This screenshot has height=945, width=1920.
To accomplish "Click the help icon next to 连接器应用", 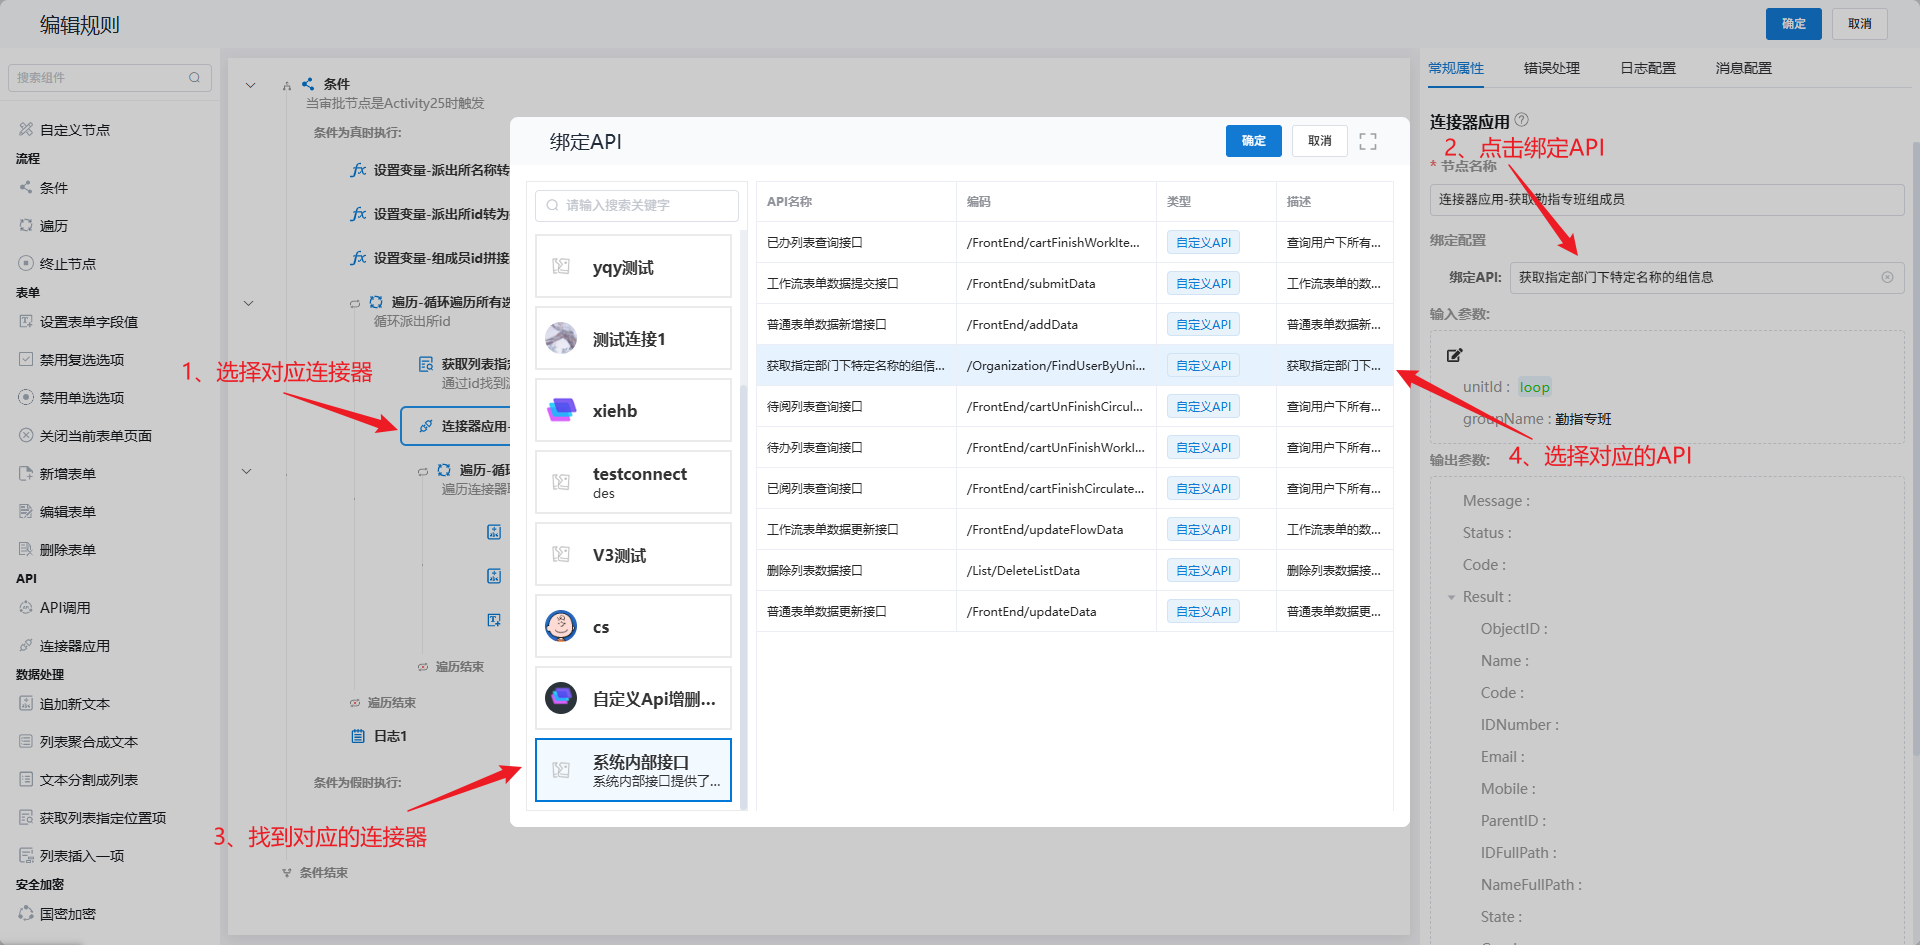I will point(1522,120).
